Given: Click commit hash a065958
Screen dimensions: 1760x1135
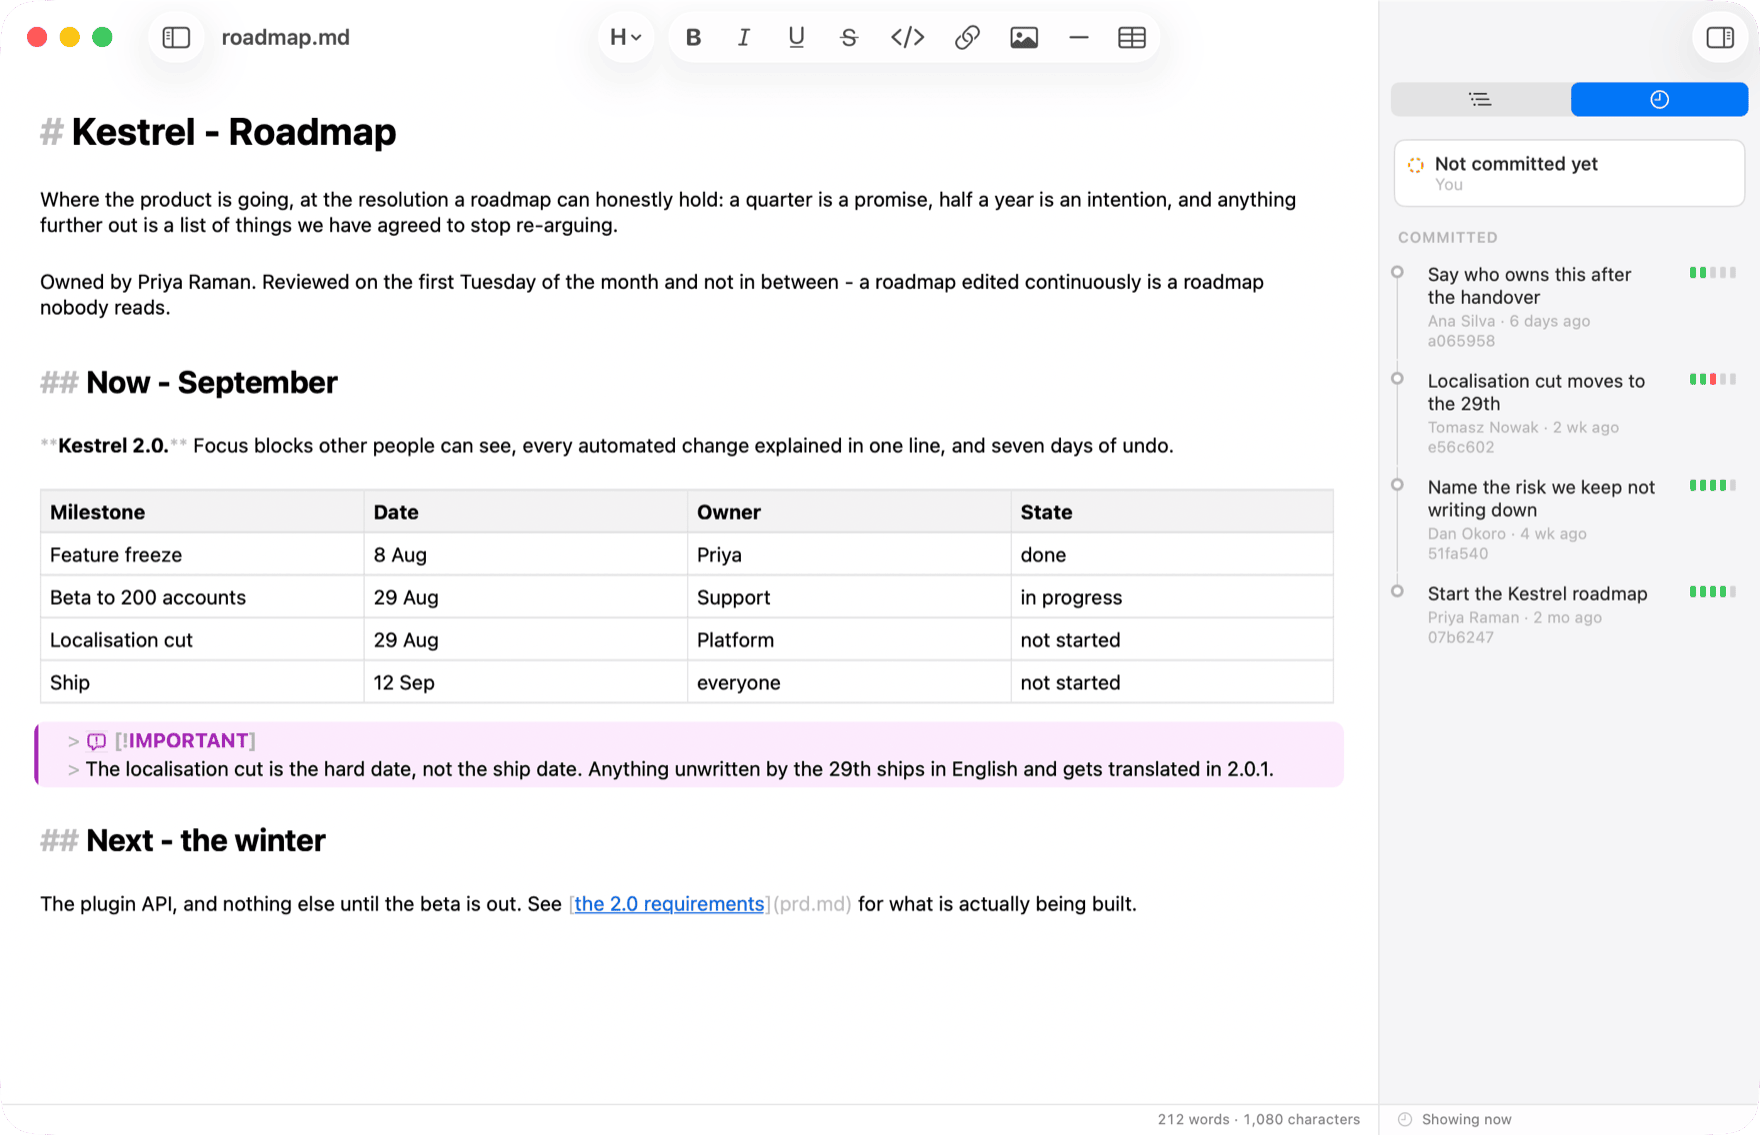Looking at the screenshot, I should 1461,341.
